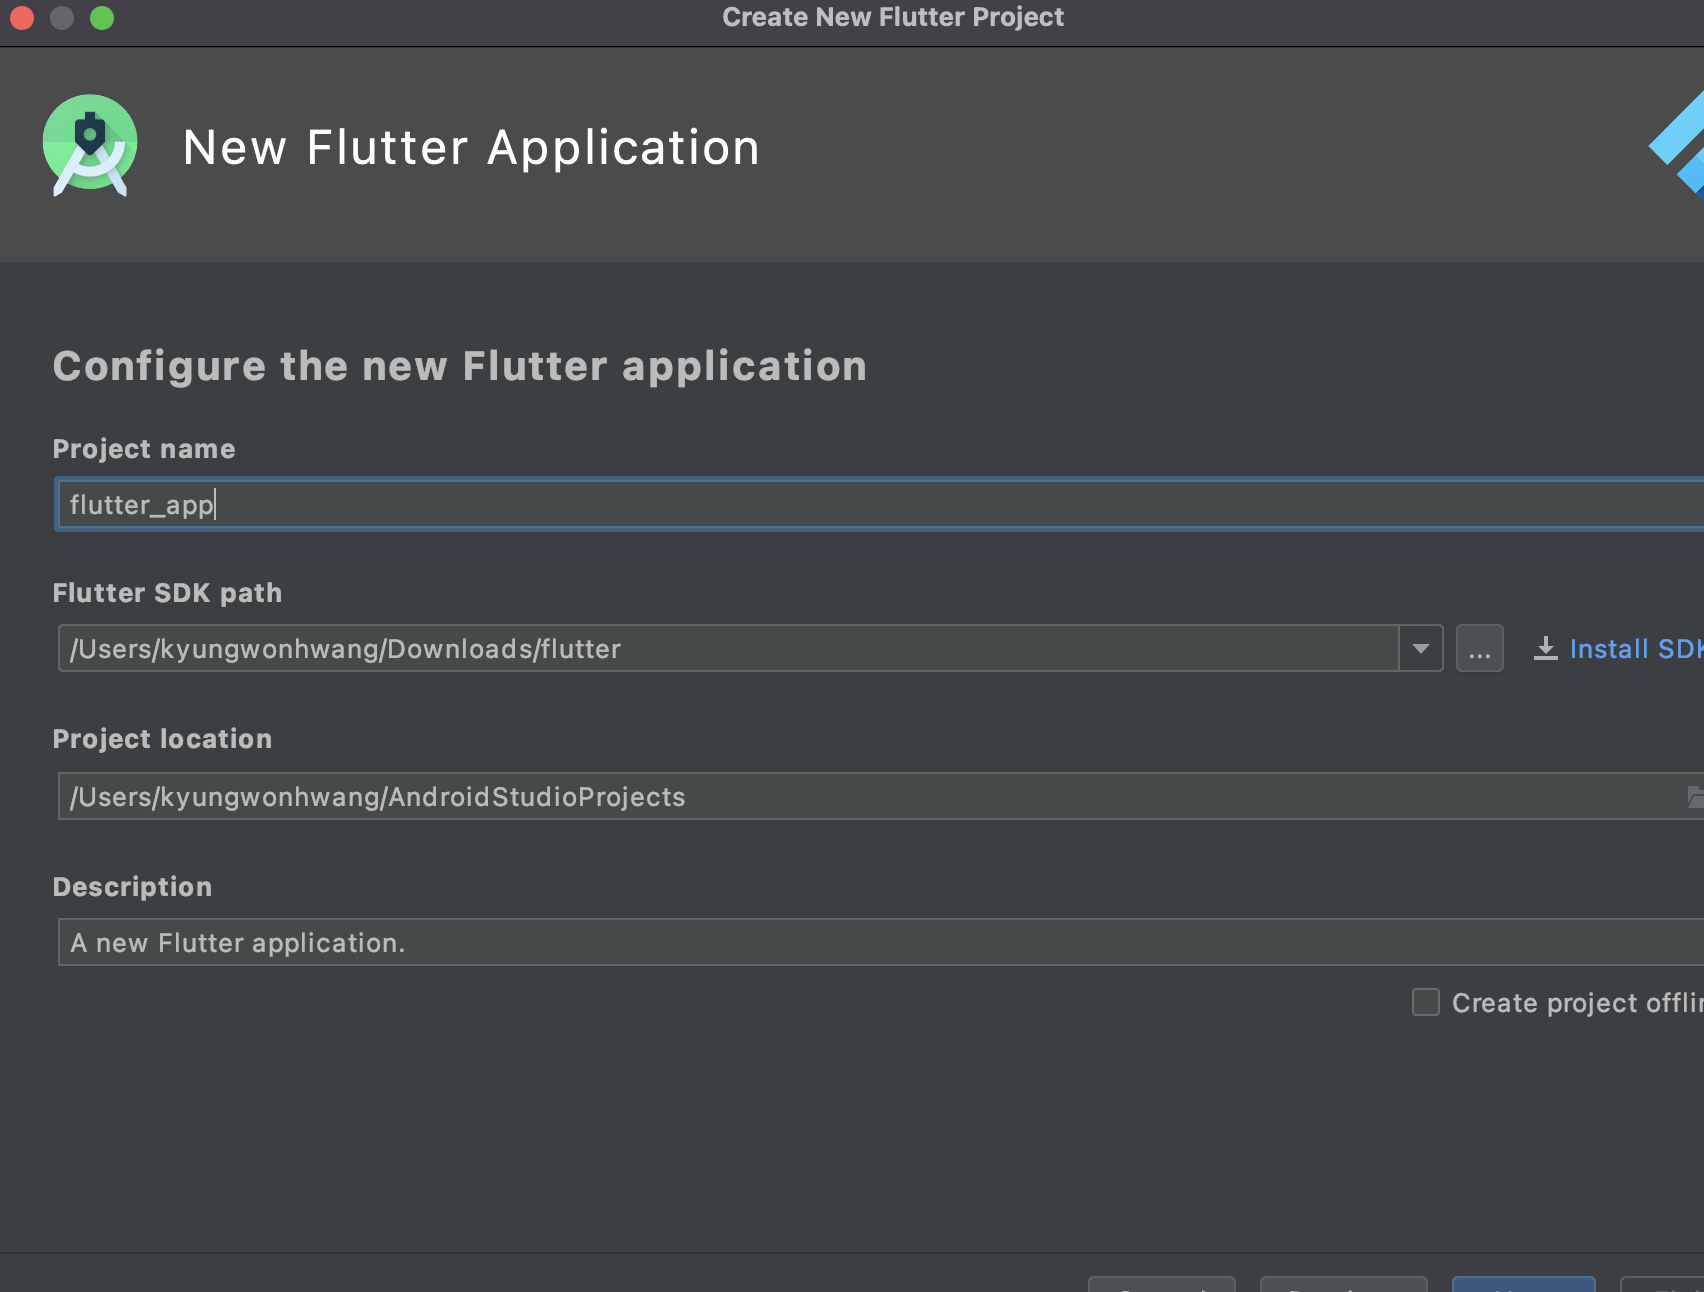Click the 'Create New Flutter Project' window title
Image resolution: width=1704 pixels, height=1292 pixels.
(893, 17)
